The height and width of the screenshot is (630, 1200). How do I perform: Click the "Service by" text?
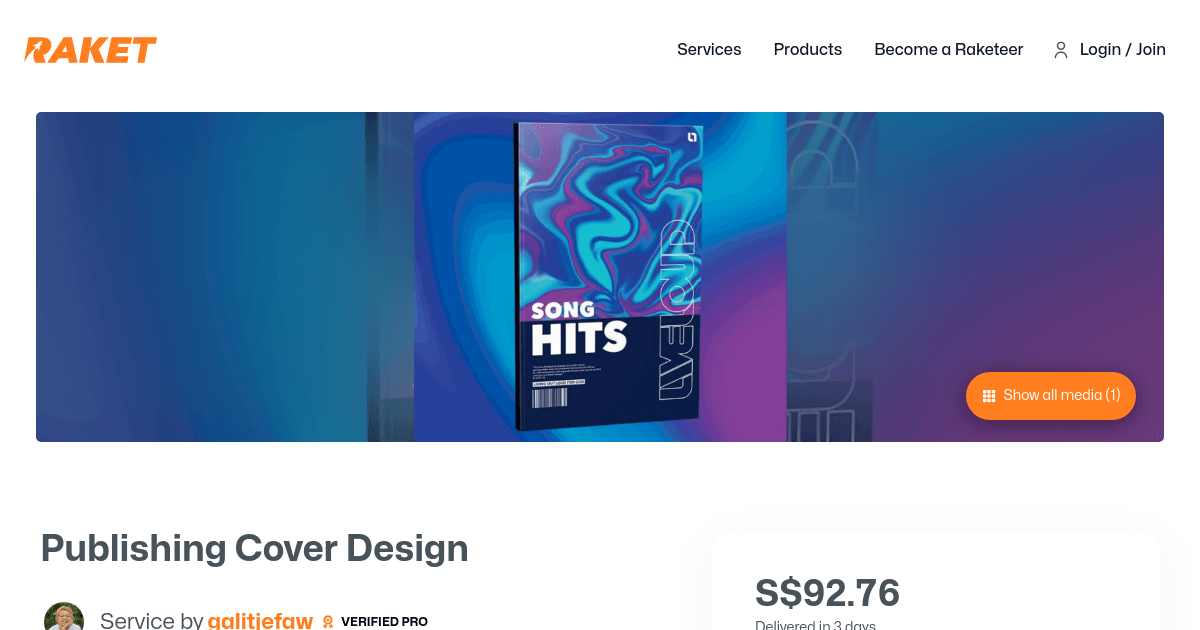pyautogui.click(x=152, y=621)
